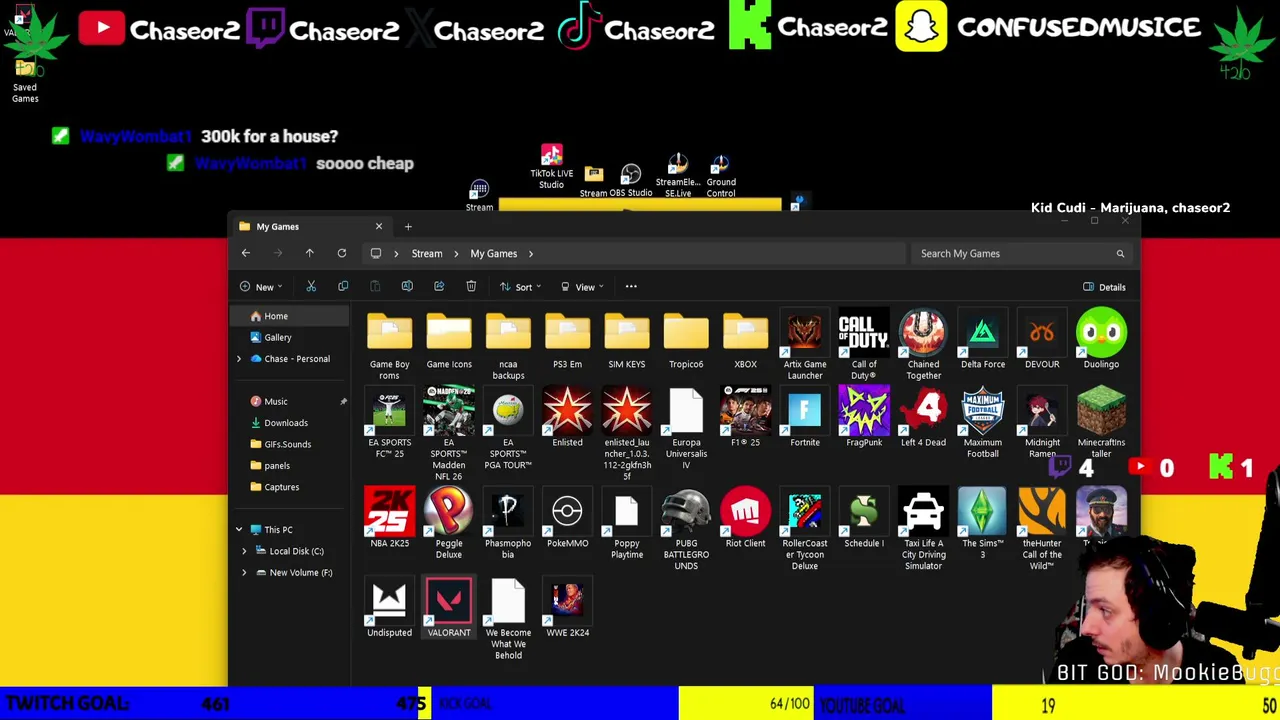1280x720 pixels.
Task: Select EA SPORTS PGA TOUR shortcut
Action: (x=508, y=430)
